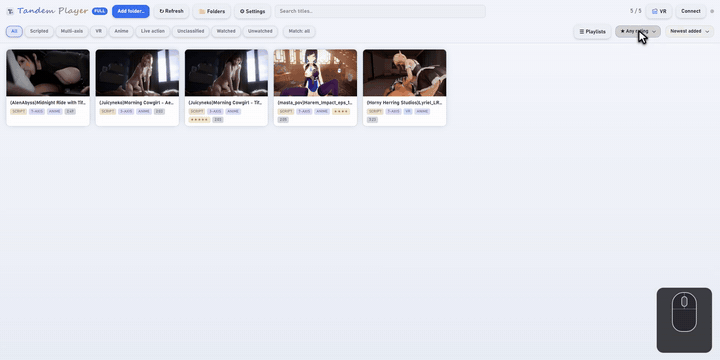
Task: Toggle the Unwatched filter
Action: tap(260, 31)
